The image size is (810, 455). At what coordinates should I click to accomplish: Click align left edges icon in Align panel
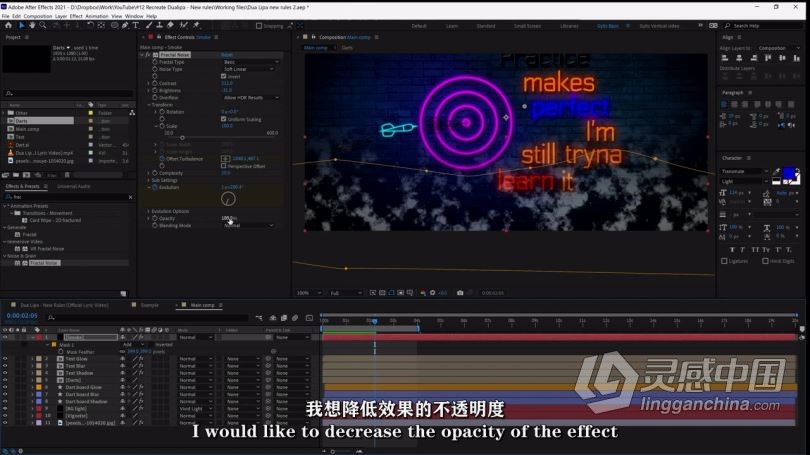coord(725,58)
